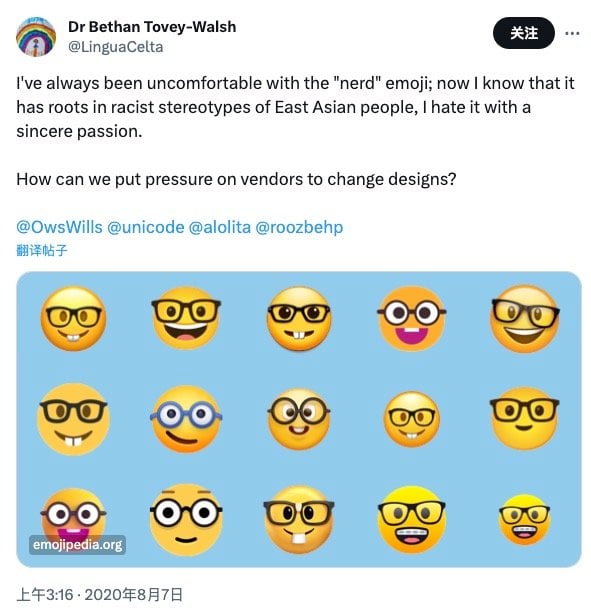This screenshot has height=612, width=591.
Task: Open the @roozbehp mention
Action: (299, 227)
